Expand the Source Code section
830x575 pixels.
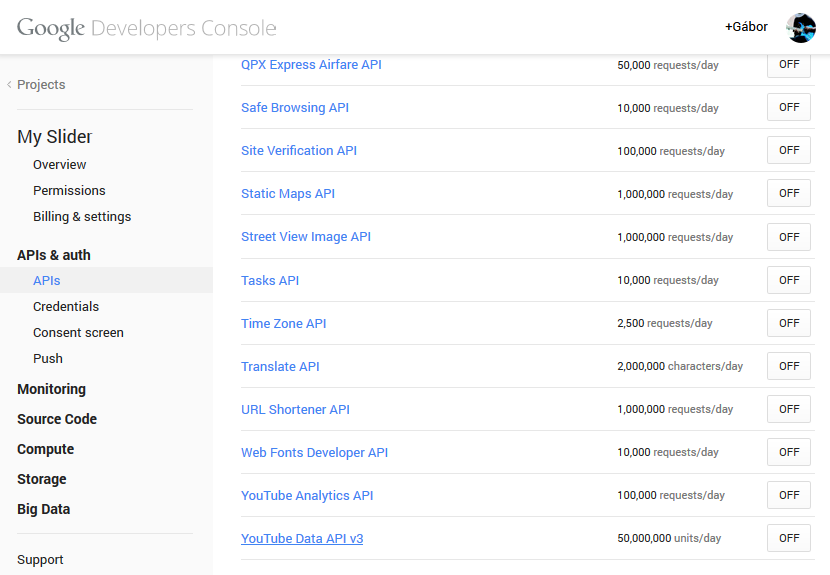(57, 419)
